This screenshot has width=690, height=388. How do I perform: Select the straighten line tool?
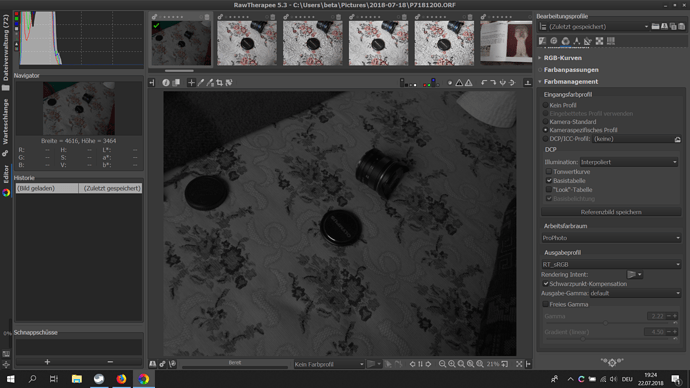(210, 83)
